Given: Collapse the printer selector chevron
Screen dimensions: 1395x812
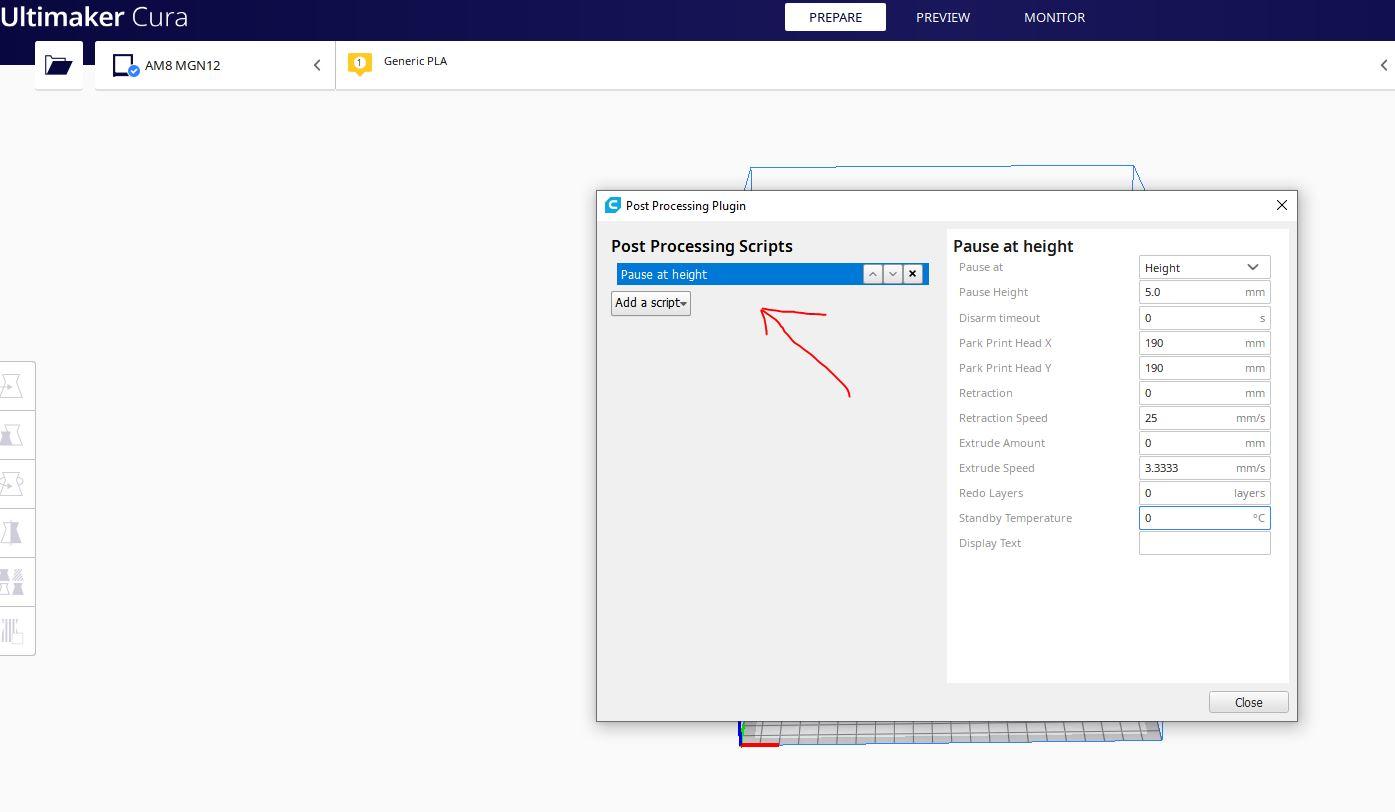Looking at the screenshot, I should [x=317, y=66].
